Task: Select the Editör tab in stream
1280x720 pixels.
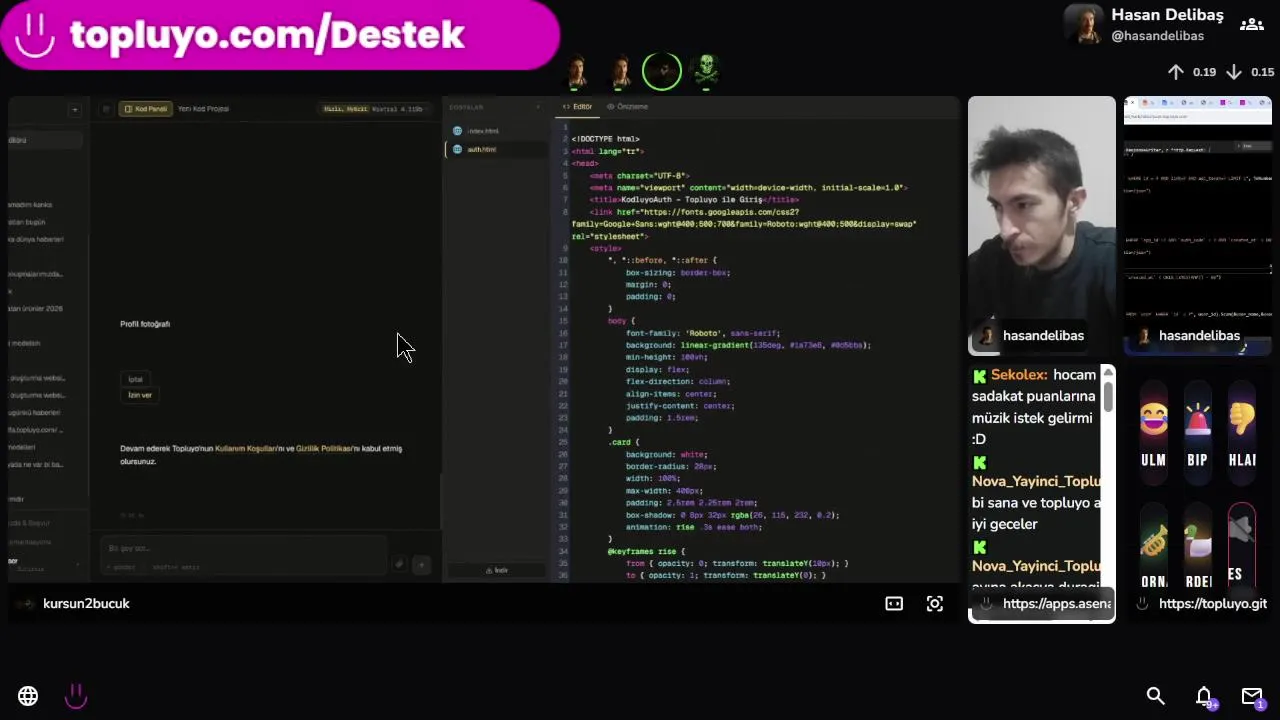Action: pyautogui.click(x=577, y=106)
